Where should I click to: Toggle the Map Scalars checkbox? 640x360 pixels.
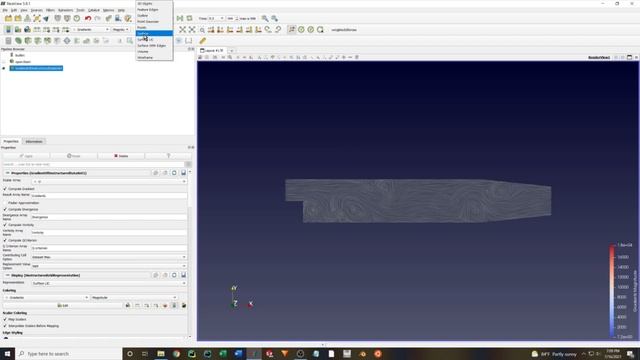5,319
